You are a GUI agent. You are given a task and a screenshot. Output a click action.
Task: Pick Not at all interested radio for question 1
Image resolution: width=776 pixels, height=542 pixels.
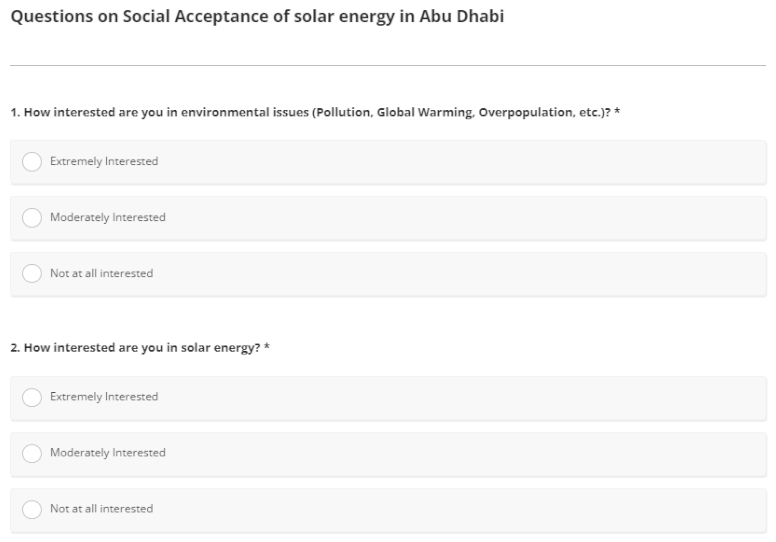(x=32, y=274)
